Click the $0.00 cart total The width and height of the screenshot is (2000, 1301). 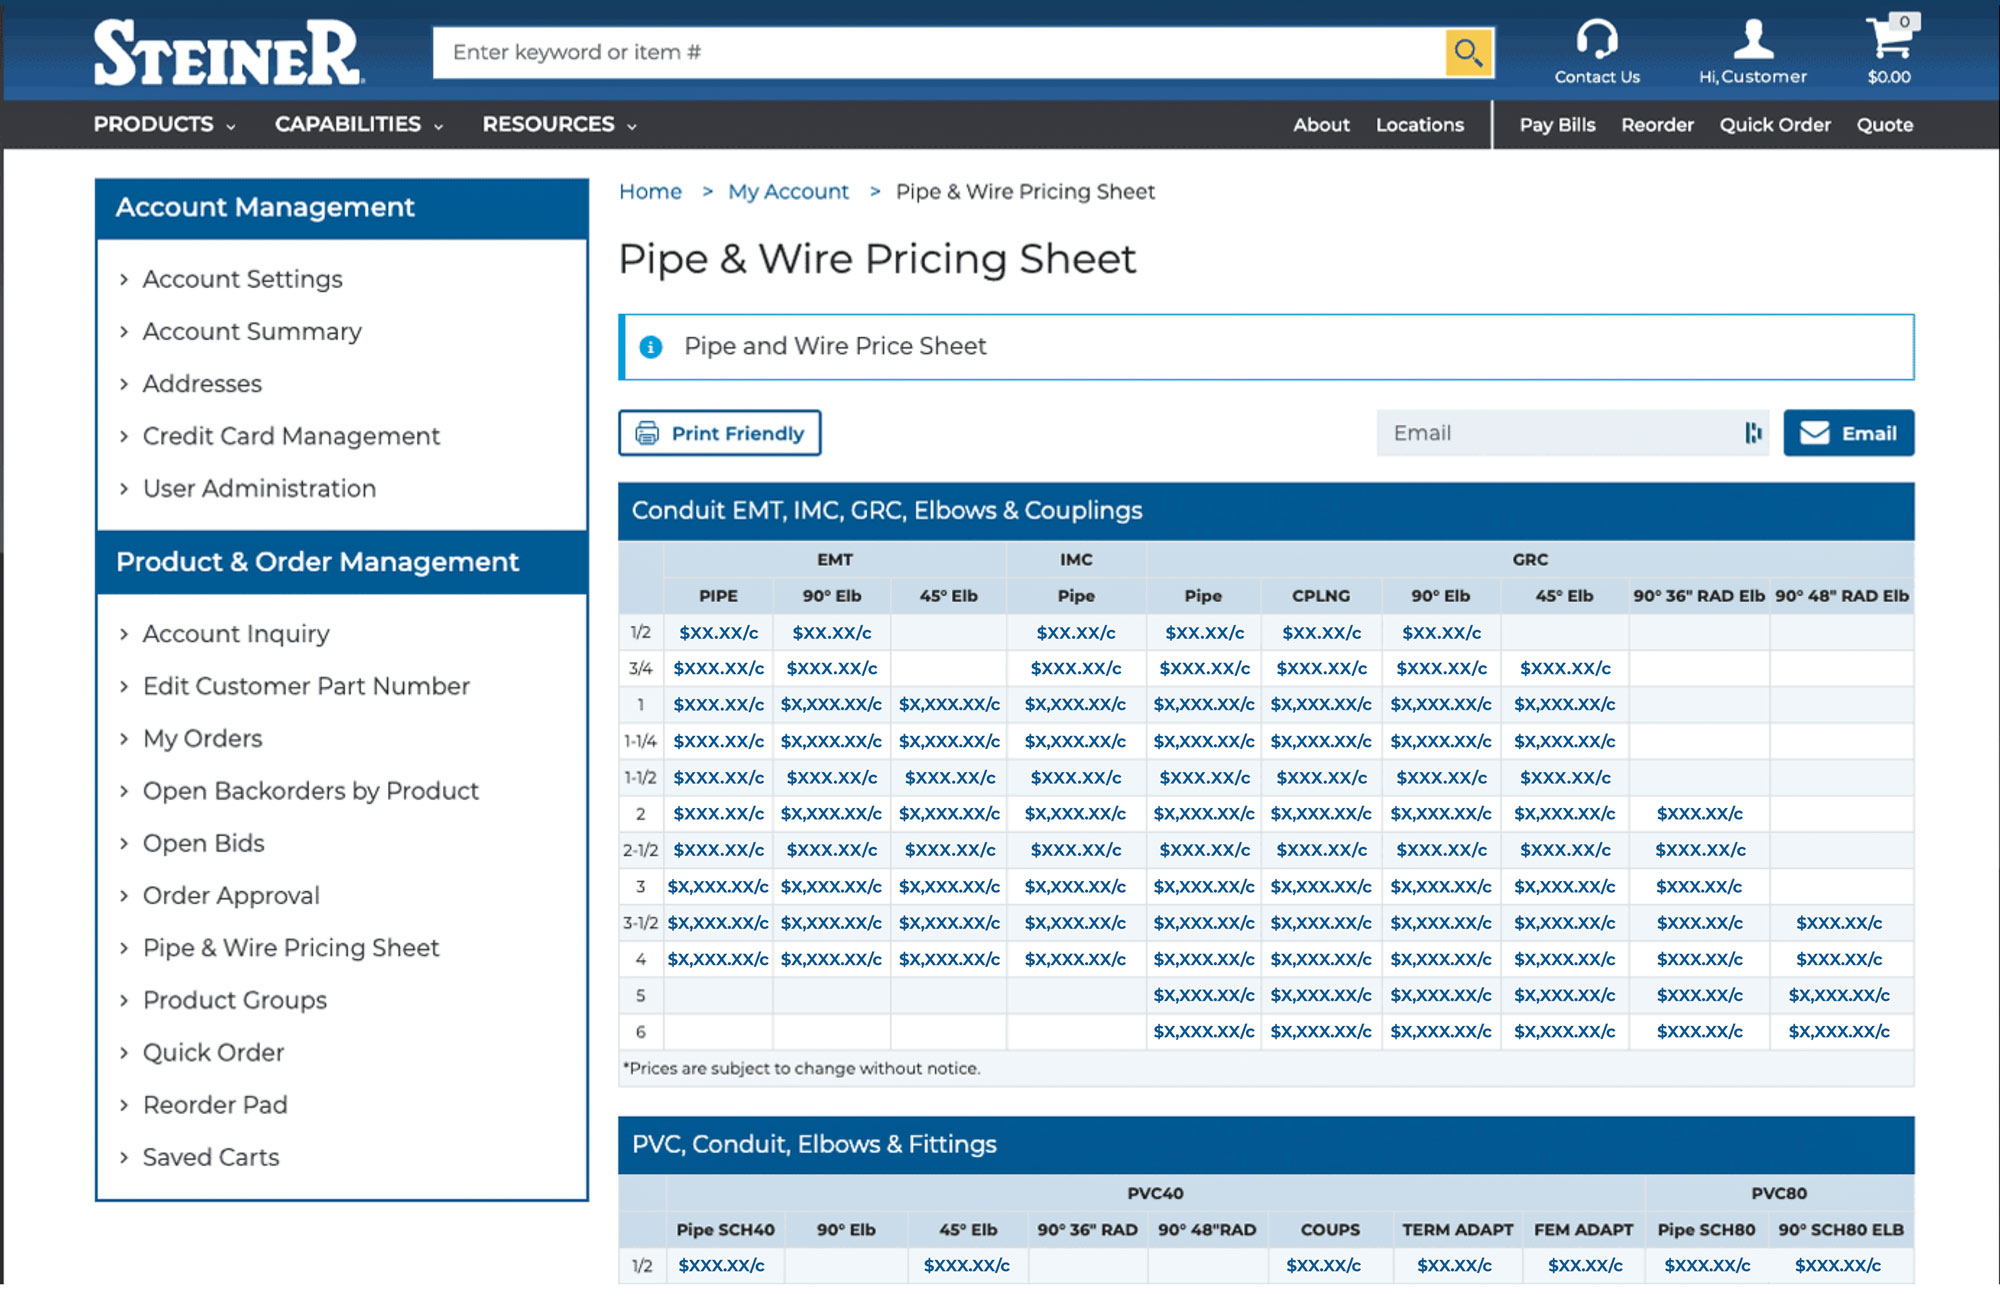click(x=1889, y=77)
